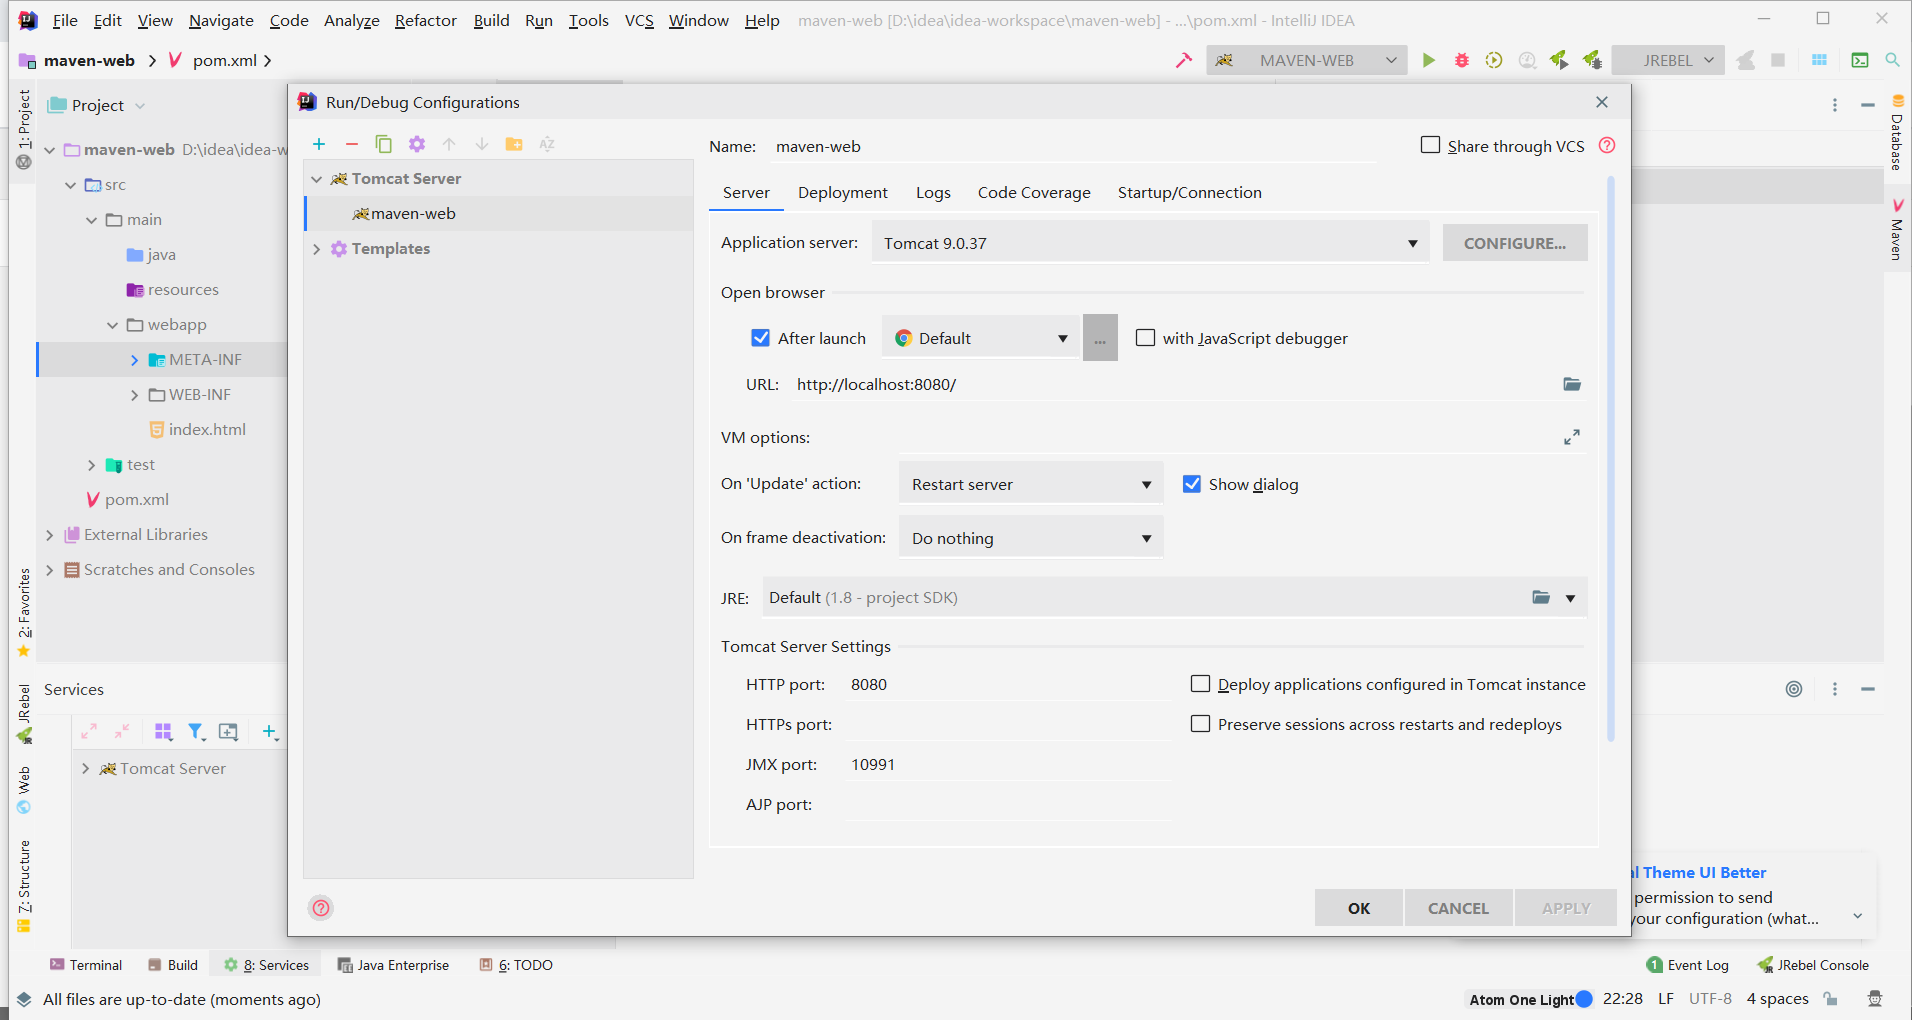Toggle Share through VCS checkbox

[x=1431, y=145]
